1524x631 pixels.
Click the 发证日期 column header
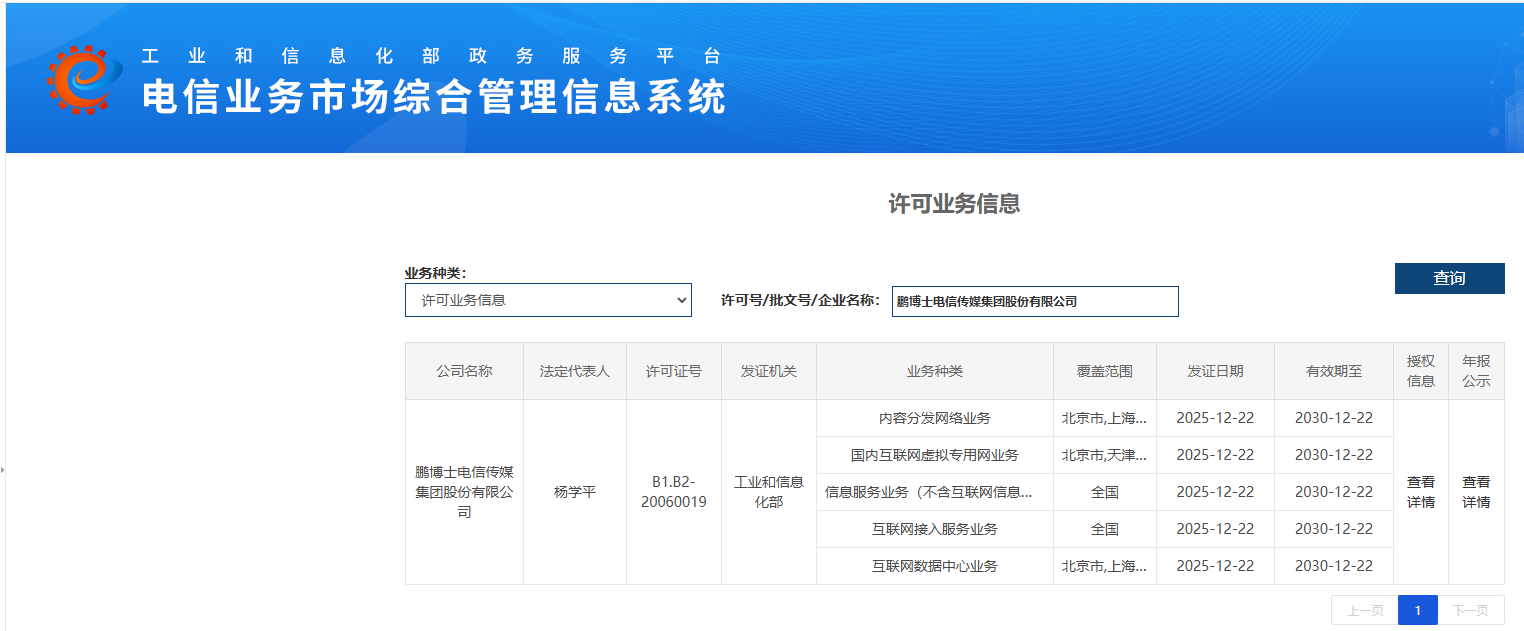[1215, 371]
